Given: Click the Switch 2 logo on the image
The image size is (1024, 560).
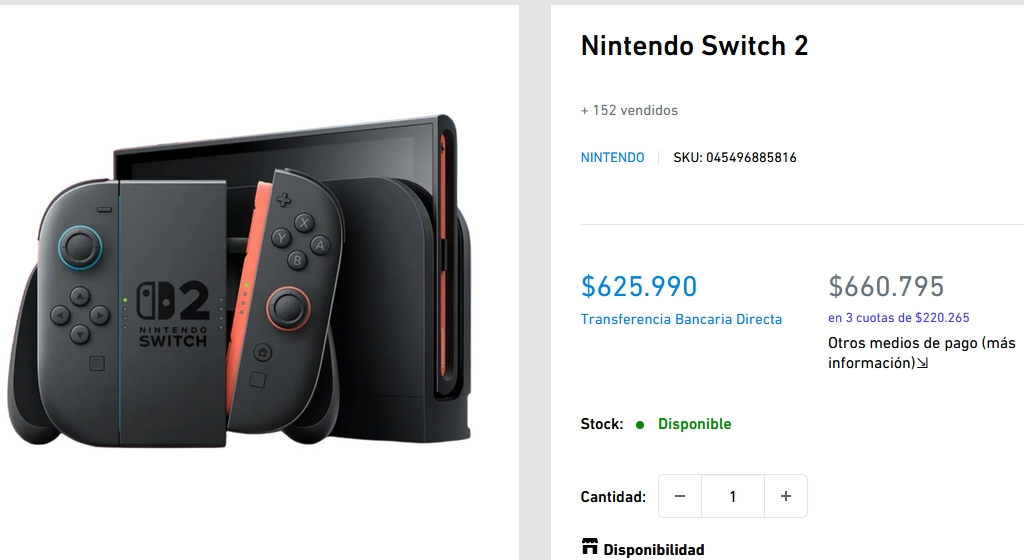Looking at the screenshot, I should point(172,313).
